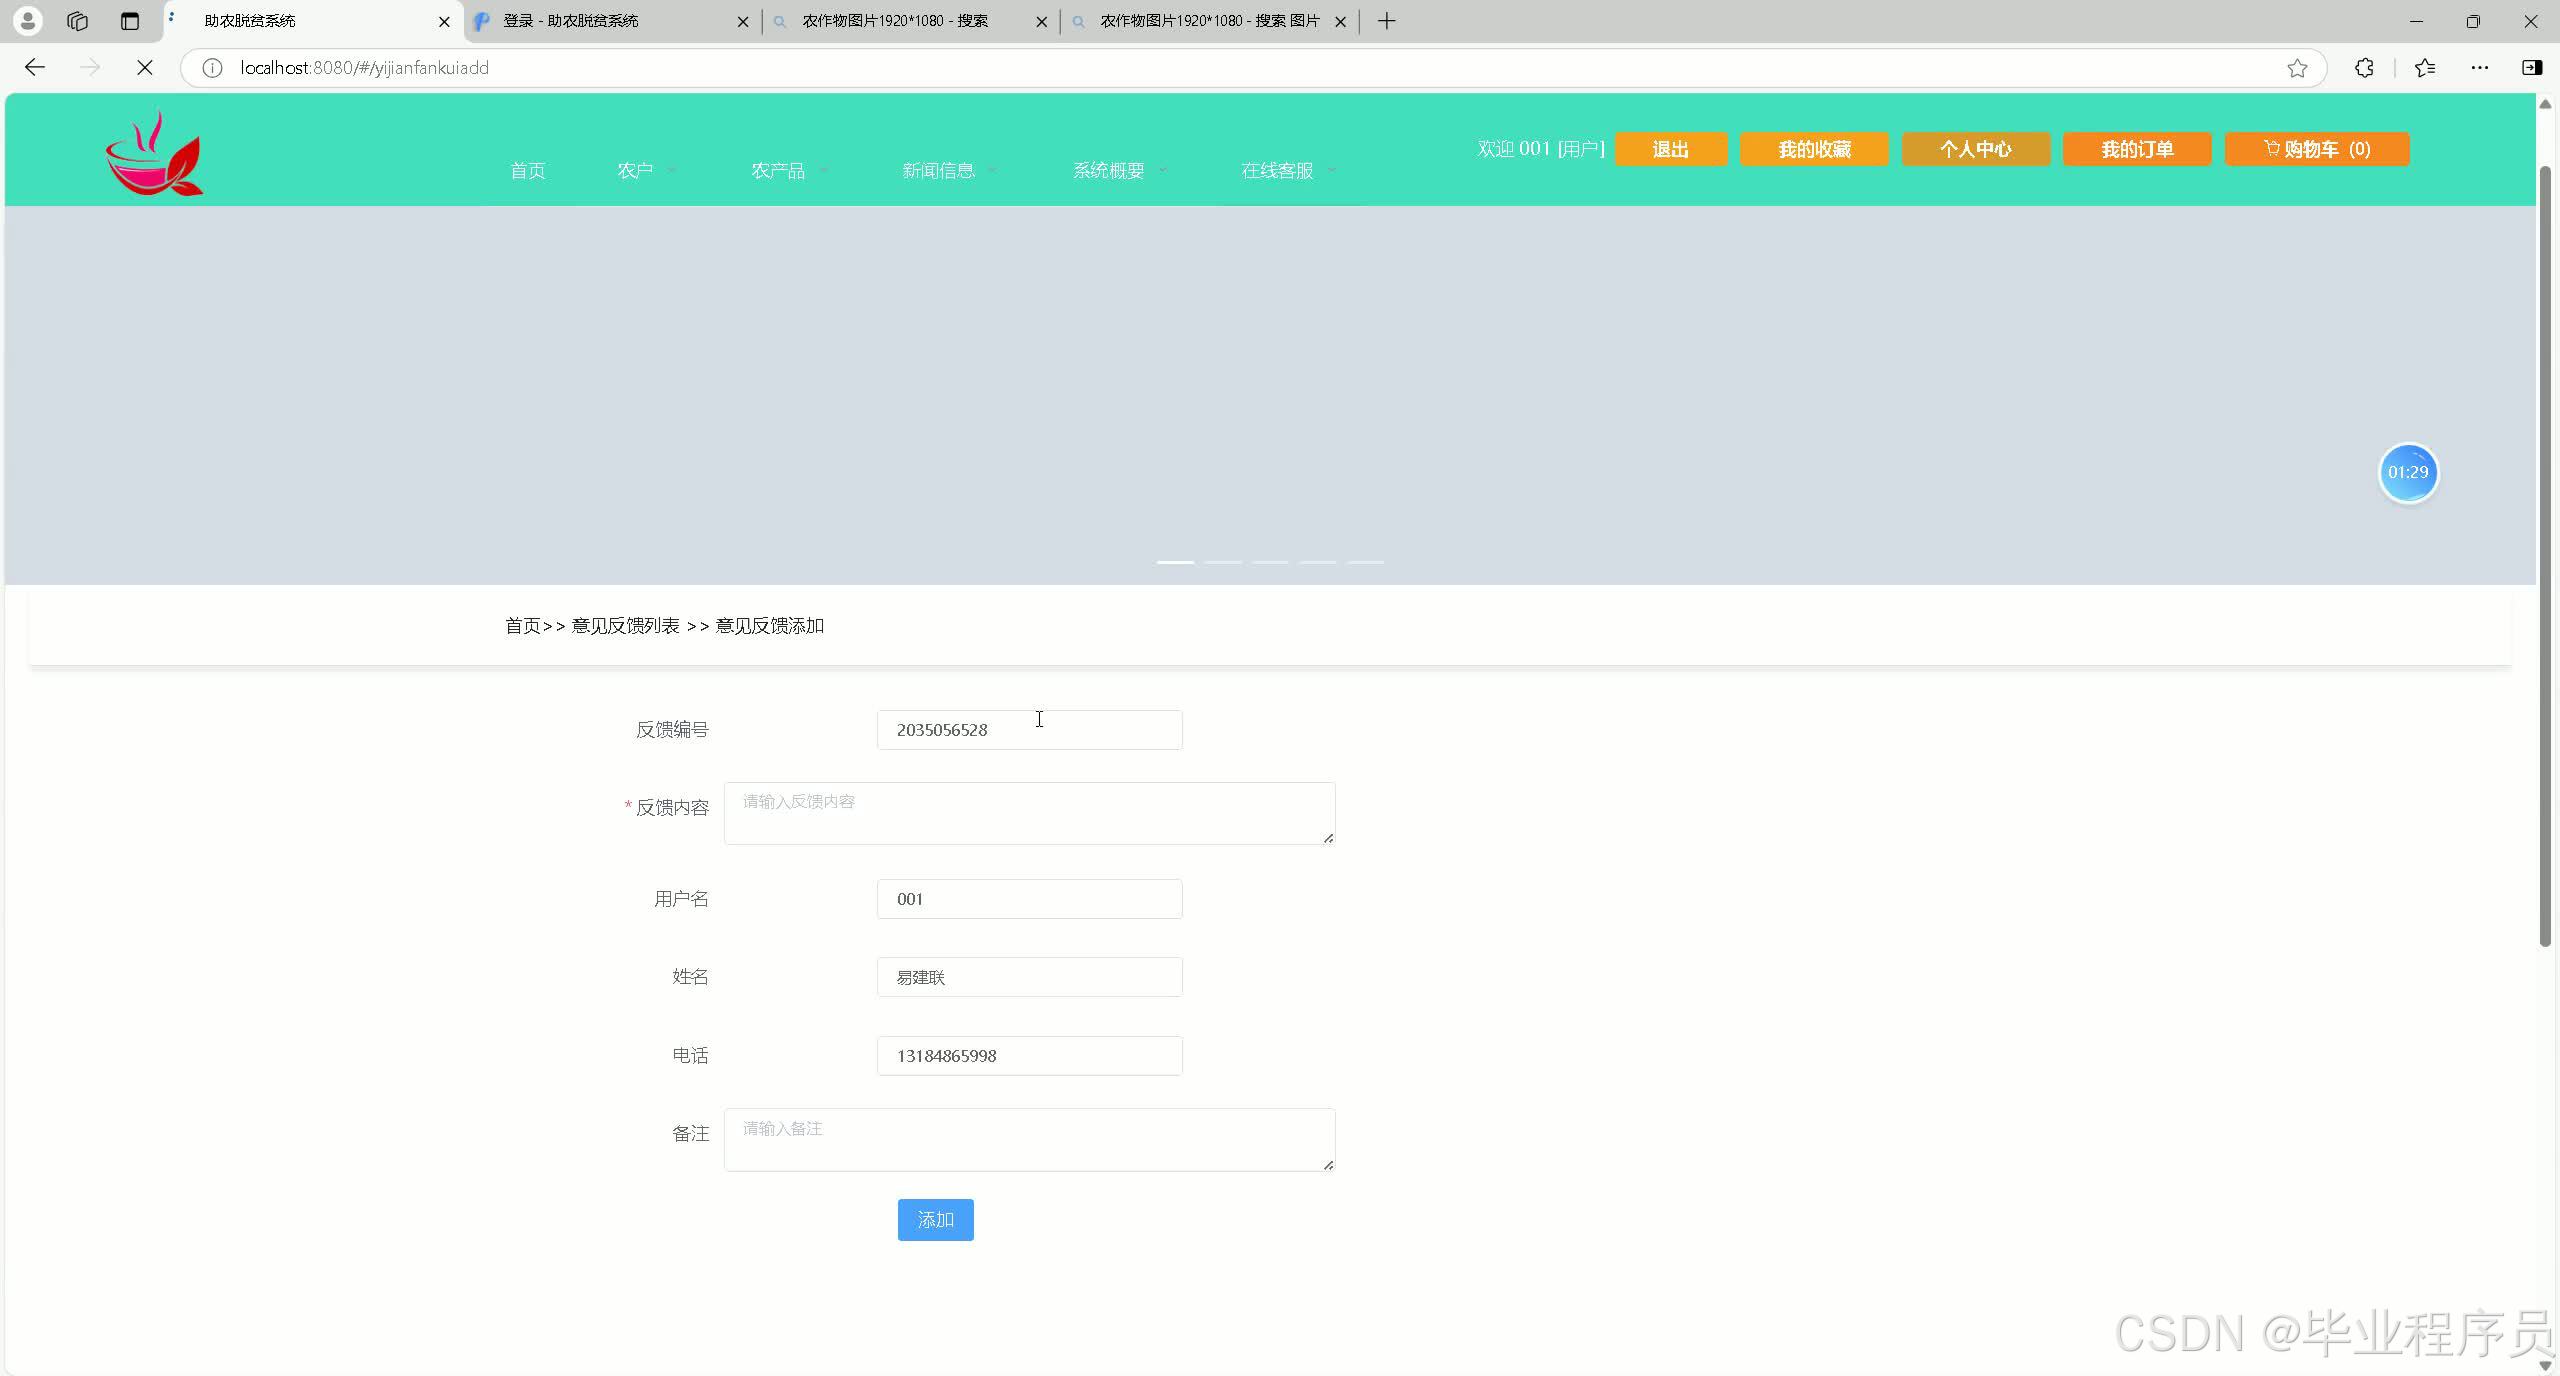Click the 反馈编号 input field

(1029, 730)
